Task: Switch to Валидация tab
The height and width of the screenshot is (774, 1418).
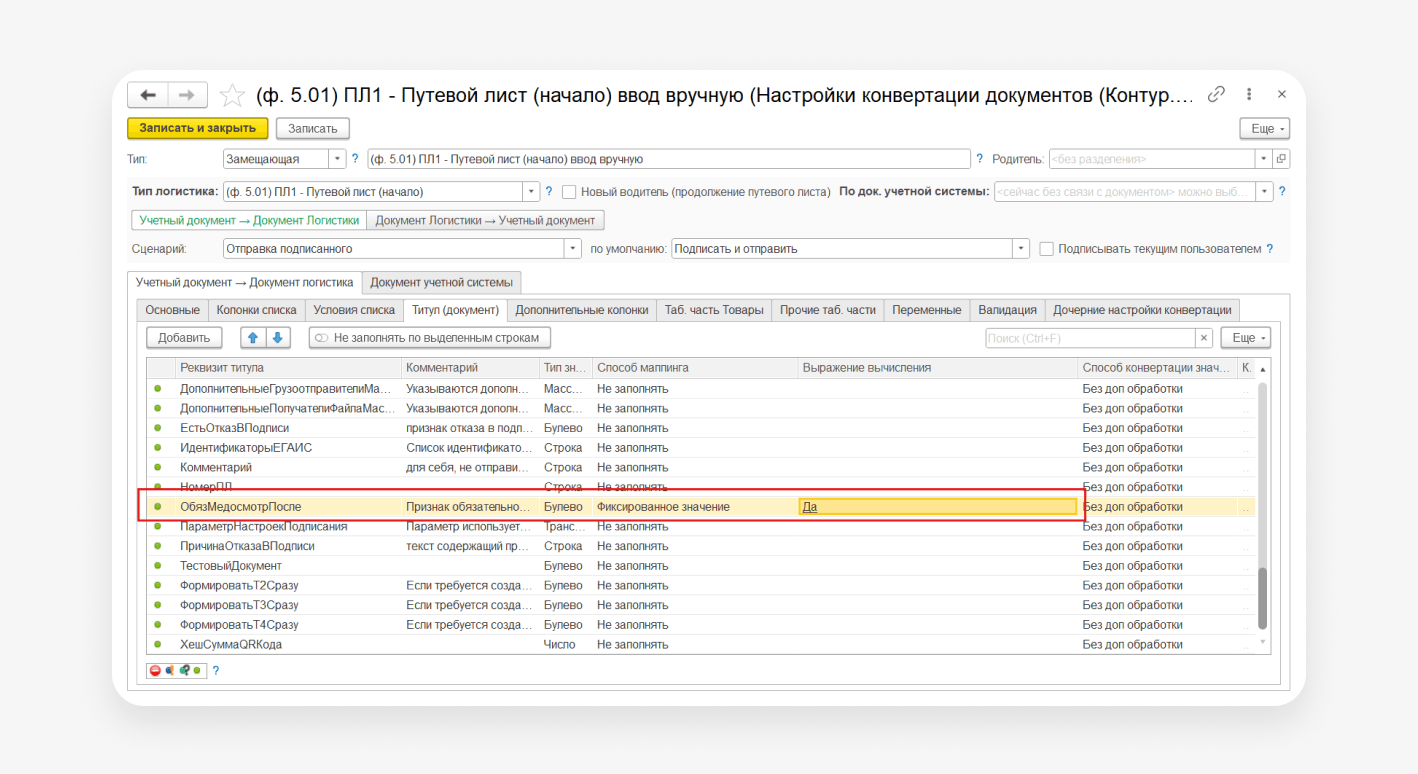Action: 1008,310
